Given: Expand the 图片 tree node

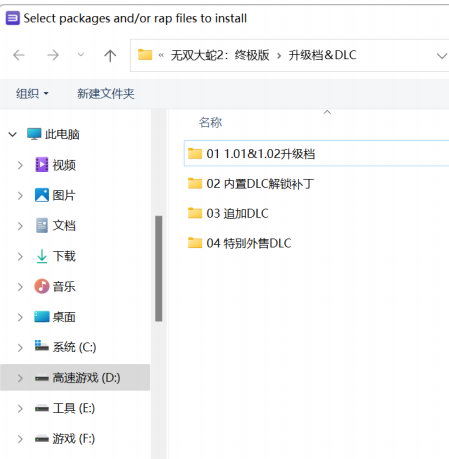Looking at the screenshot, I should tap(20, 196).
